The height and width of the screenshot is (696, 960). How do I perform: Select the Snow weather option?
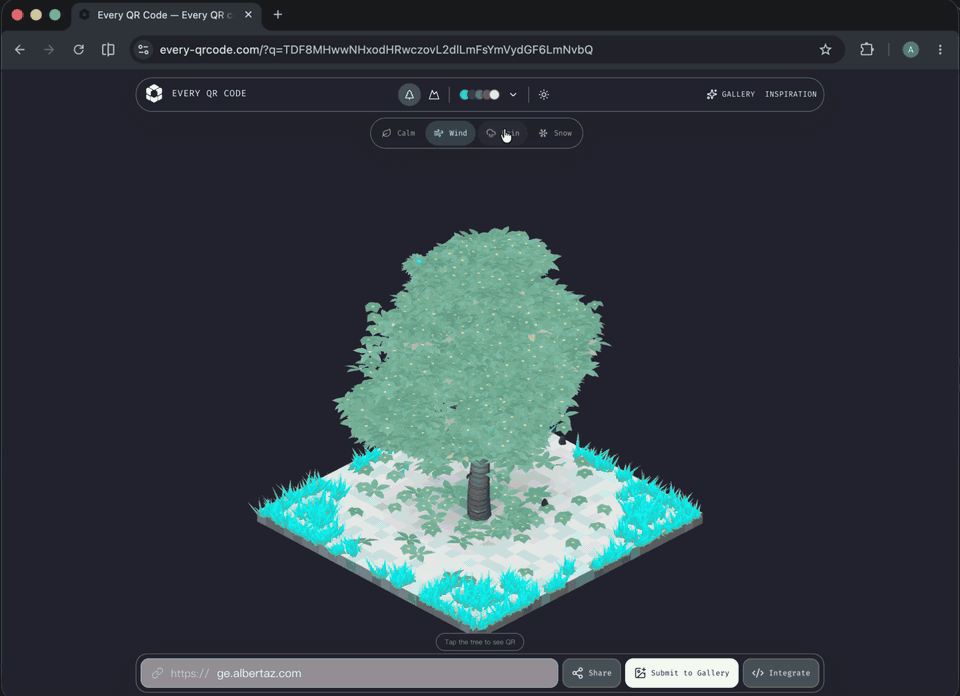pos(555,133)
